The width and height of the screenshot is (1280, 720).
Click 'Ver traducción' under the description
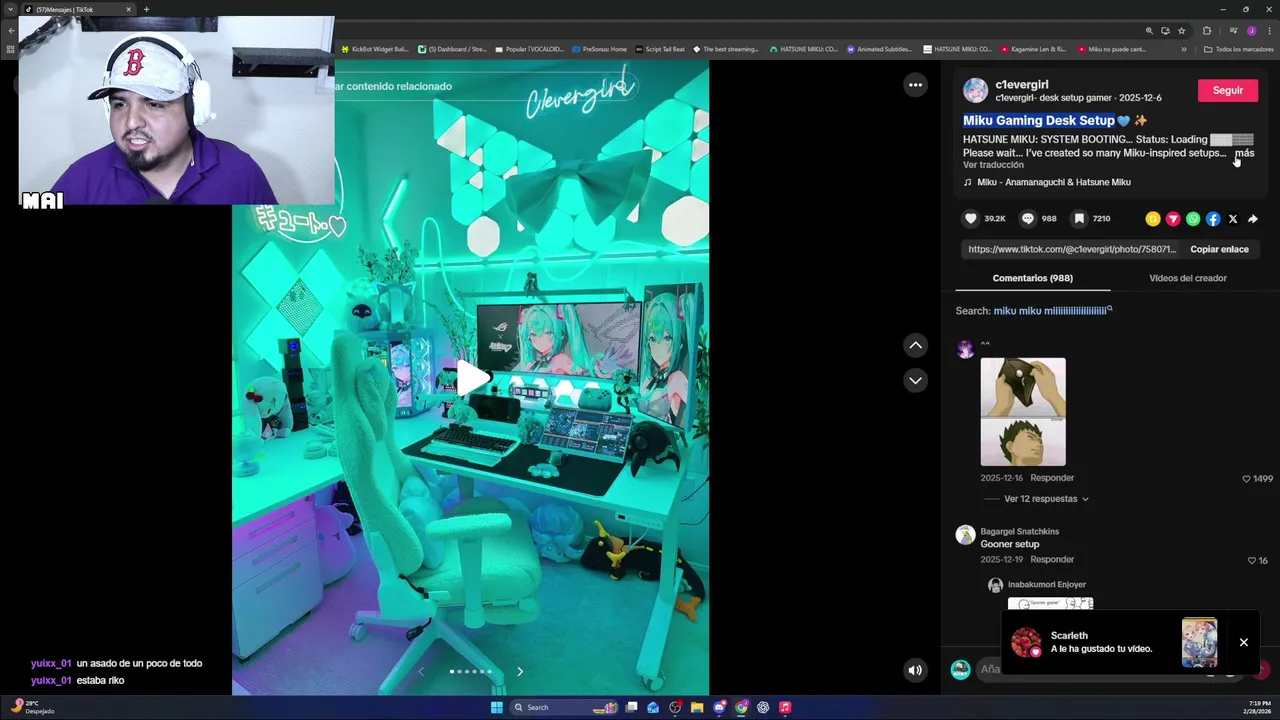[x=993, y=165]
